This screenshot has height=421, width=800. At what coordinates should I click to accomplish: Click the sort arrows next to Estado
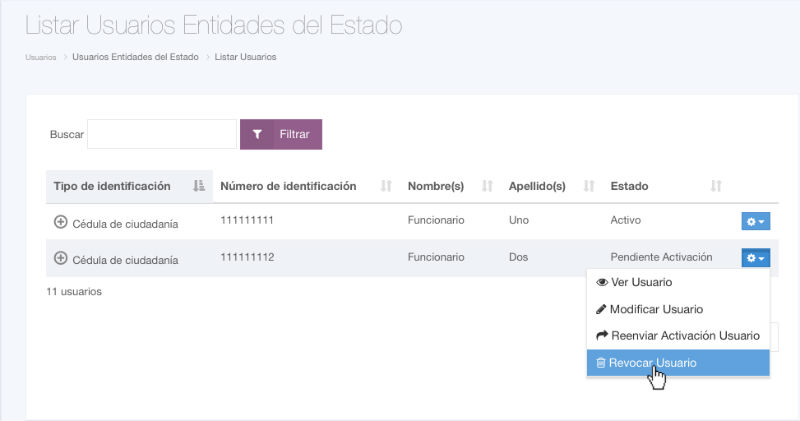[x=716, y=186]
